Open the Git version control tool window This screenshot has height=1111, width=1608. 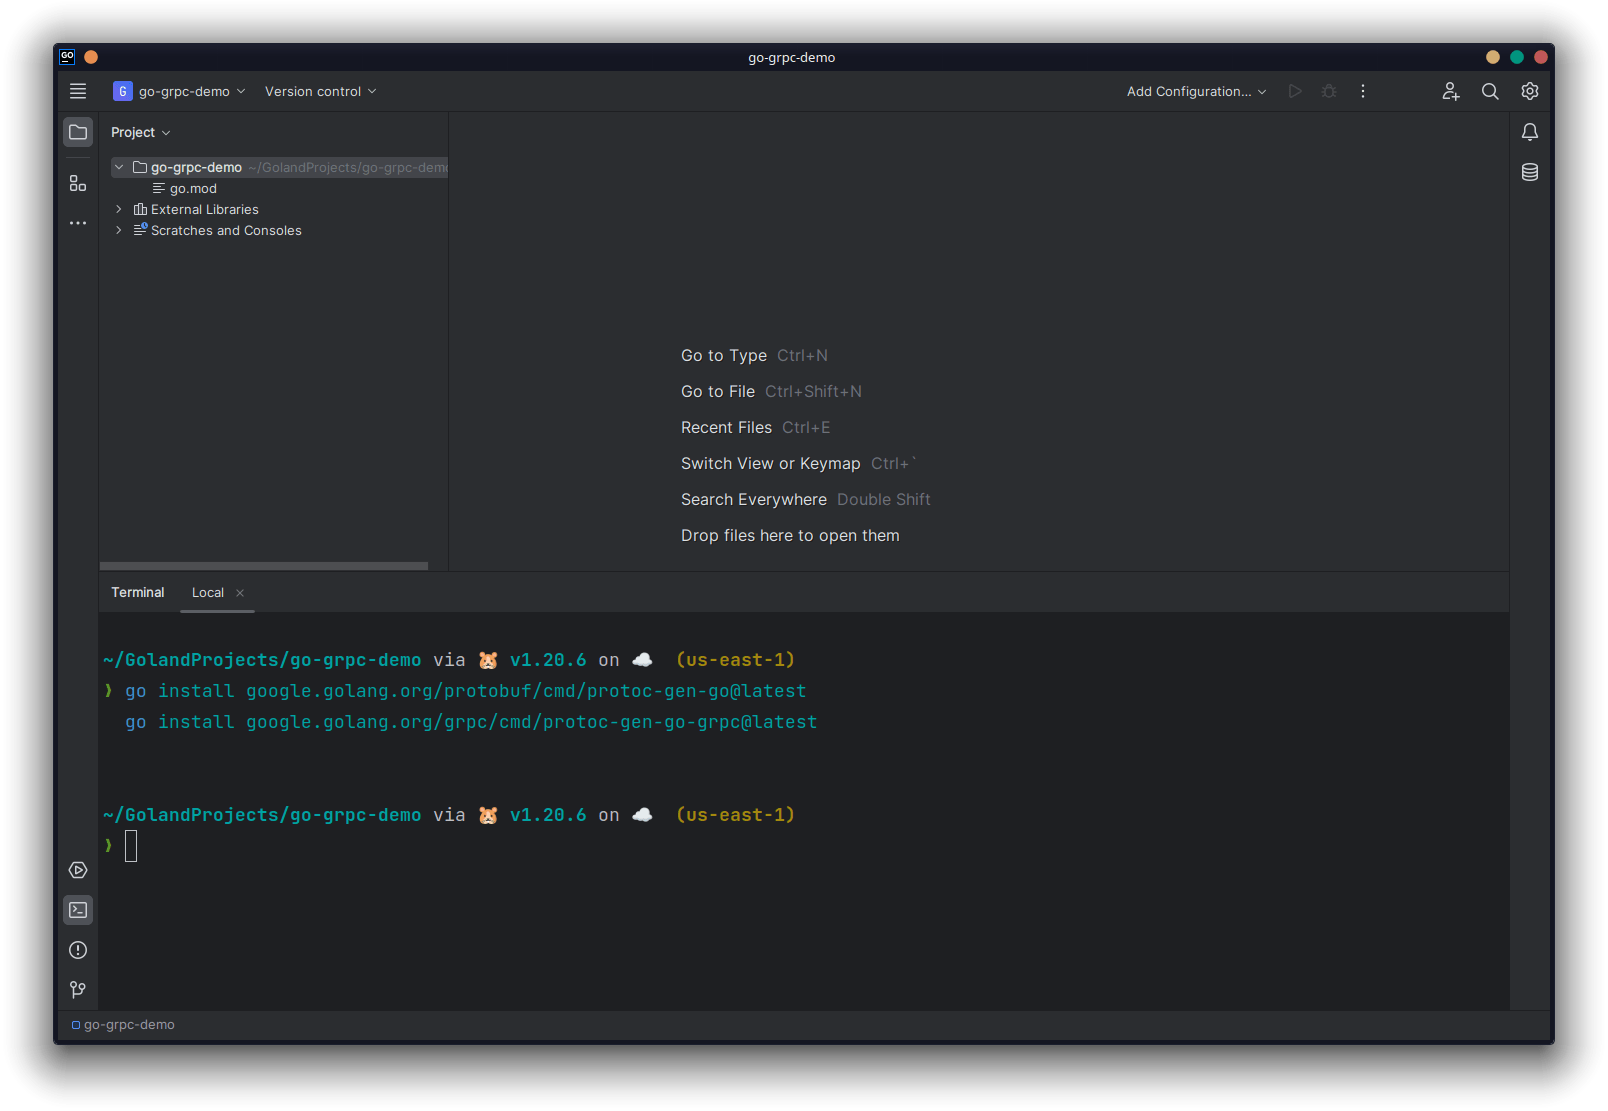[x=78, y=990]
